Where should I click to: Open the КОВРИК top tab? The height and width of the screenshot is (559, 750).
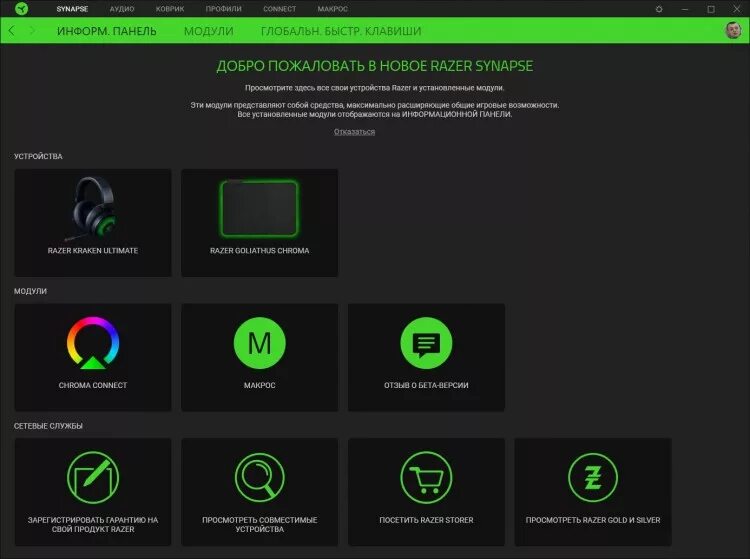pos(170,9)
